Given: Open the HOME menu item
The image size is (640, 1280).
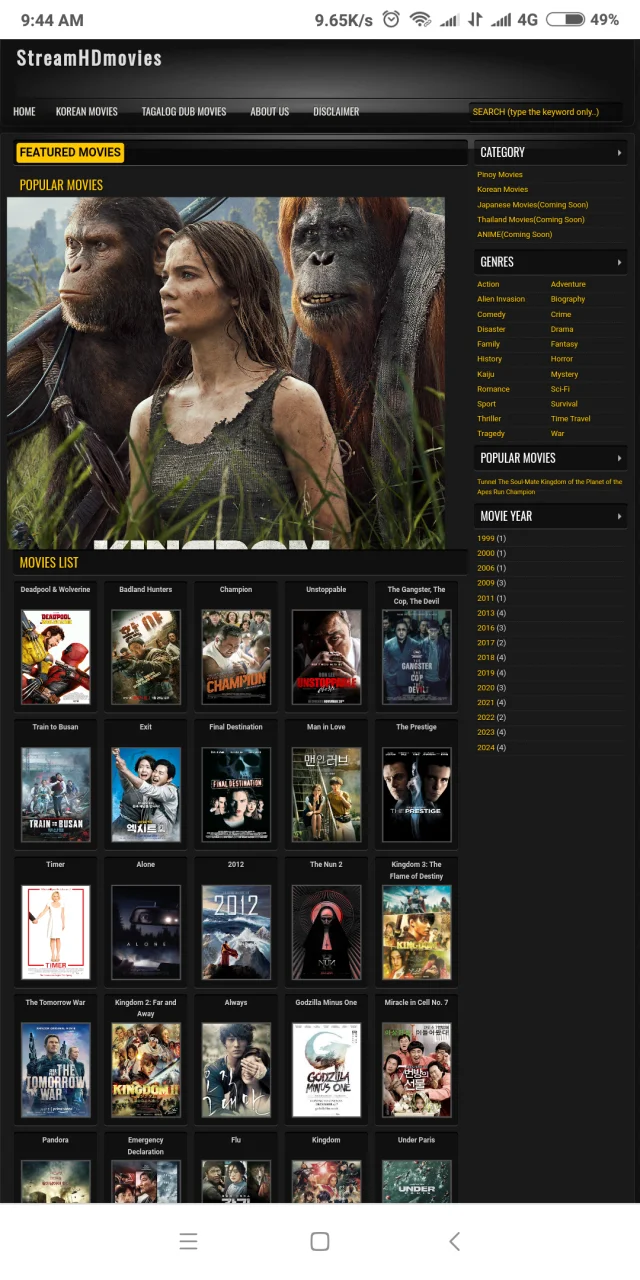Looking at the screenshot, I should (x=24, y=111).
